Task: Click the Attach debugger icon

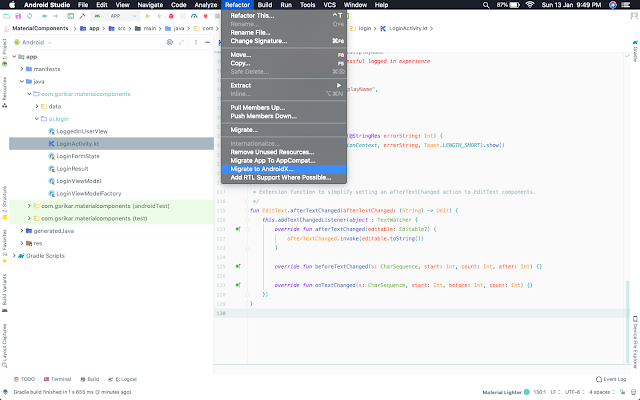Action: (x=206, y=16)
